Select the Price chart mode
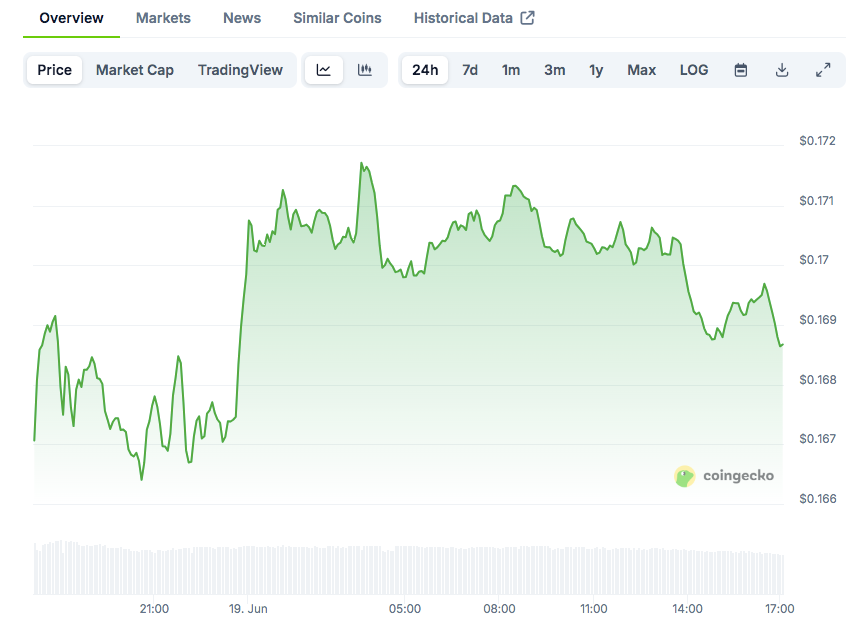Image resolution: width=858 pixels, height=639 pixels. pyautogui.click(x=55, y=70)
